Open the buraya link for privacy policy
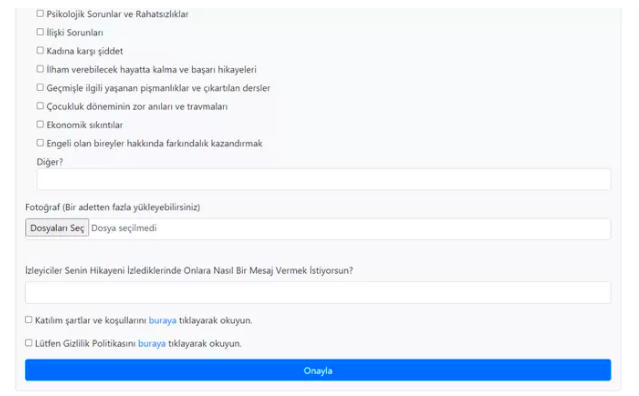Image resolution: width=639 pixels, height=396 pixels. point(152,344)
